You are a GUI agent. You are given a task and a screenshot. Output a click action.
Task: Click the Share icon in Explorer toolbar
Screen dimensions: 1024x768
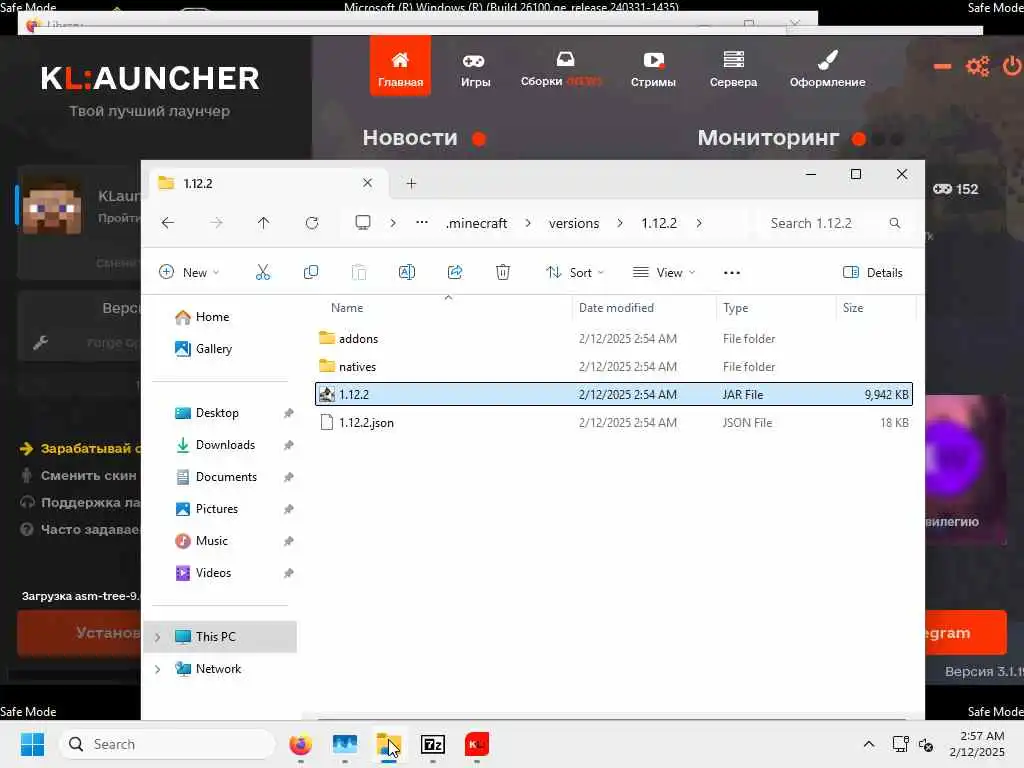455,272
